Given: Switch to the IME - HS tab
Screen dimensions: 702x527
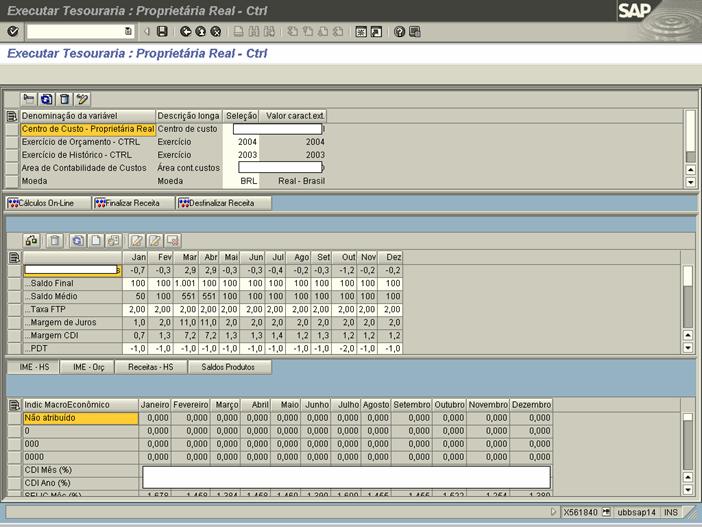Looking at the screenshot, I should pyautogui.click(x=33, y=367).
